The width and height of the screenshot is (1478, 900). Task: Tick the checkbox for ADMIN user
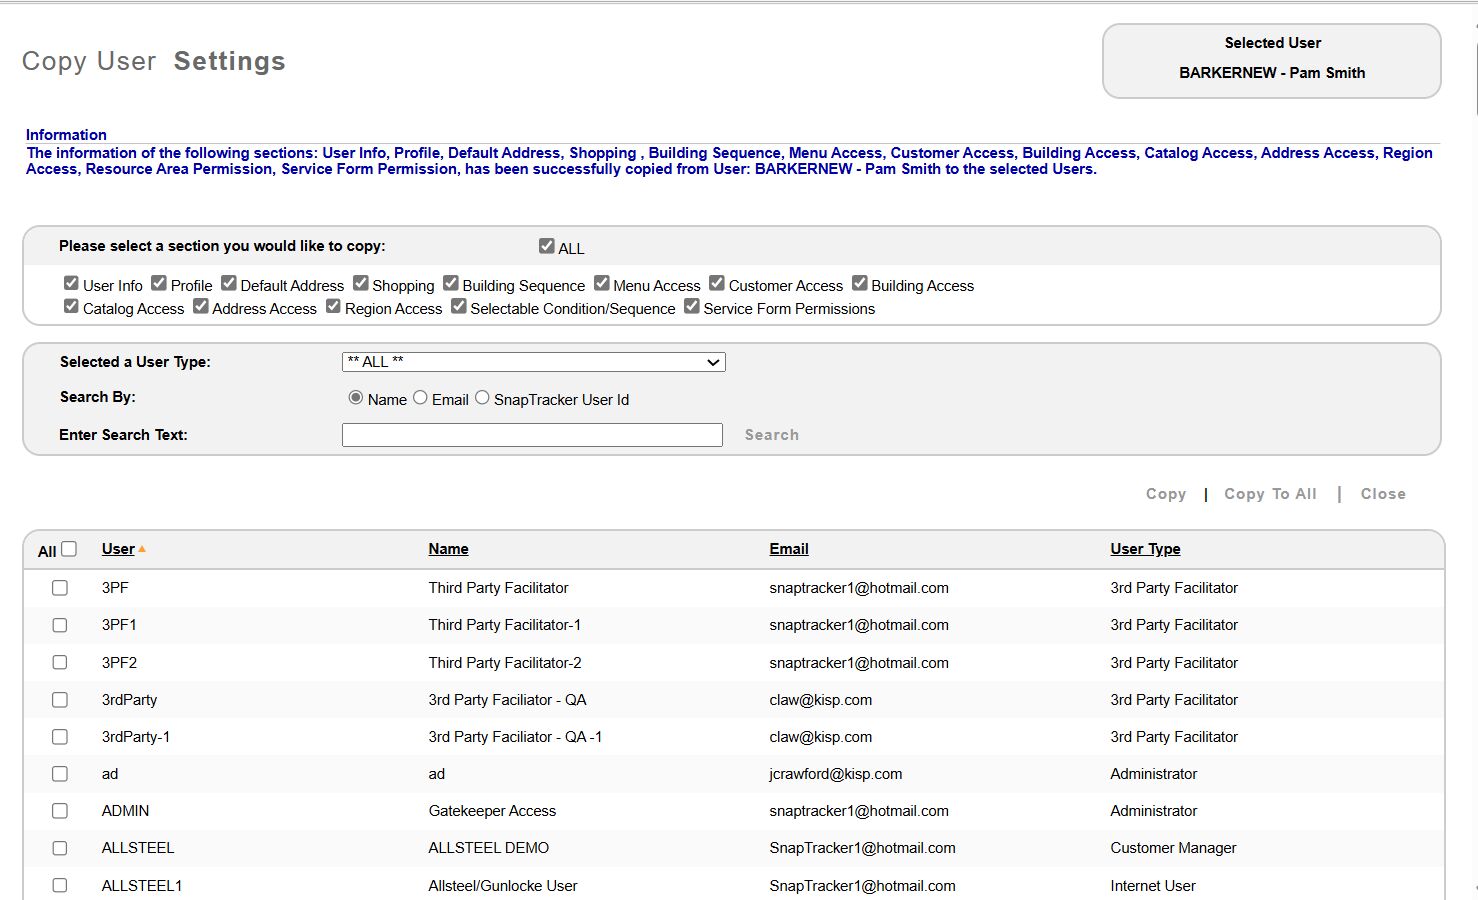(x=60, y=811)
